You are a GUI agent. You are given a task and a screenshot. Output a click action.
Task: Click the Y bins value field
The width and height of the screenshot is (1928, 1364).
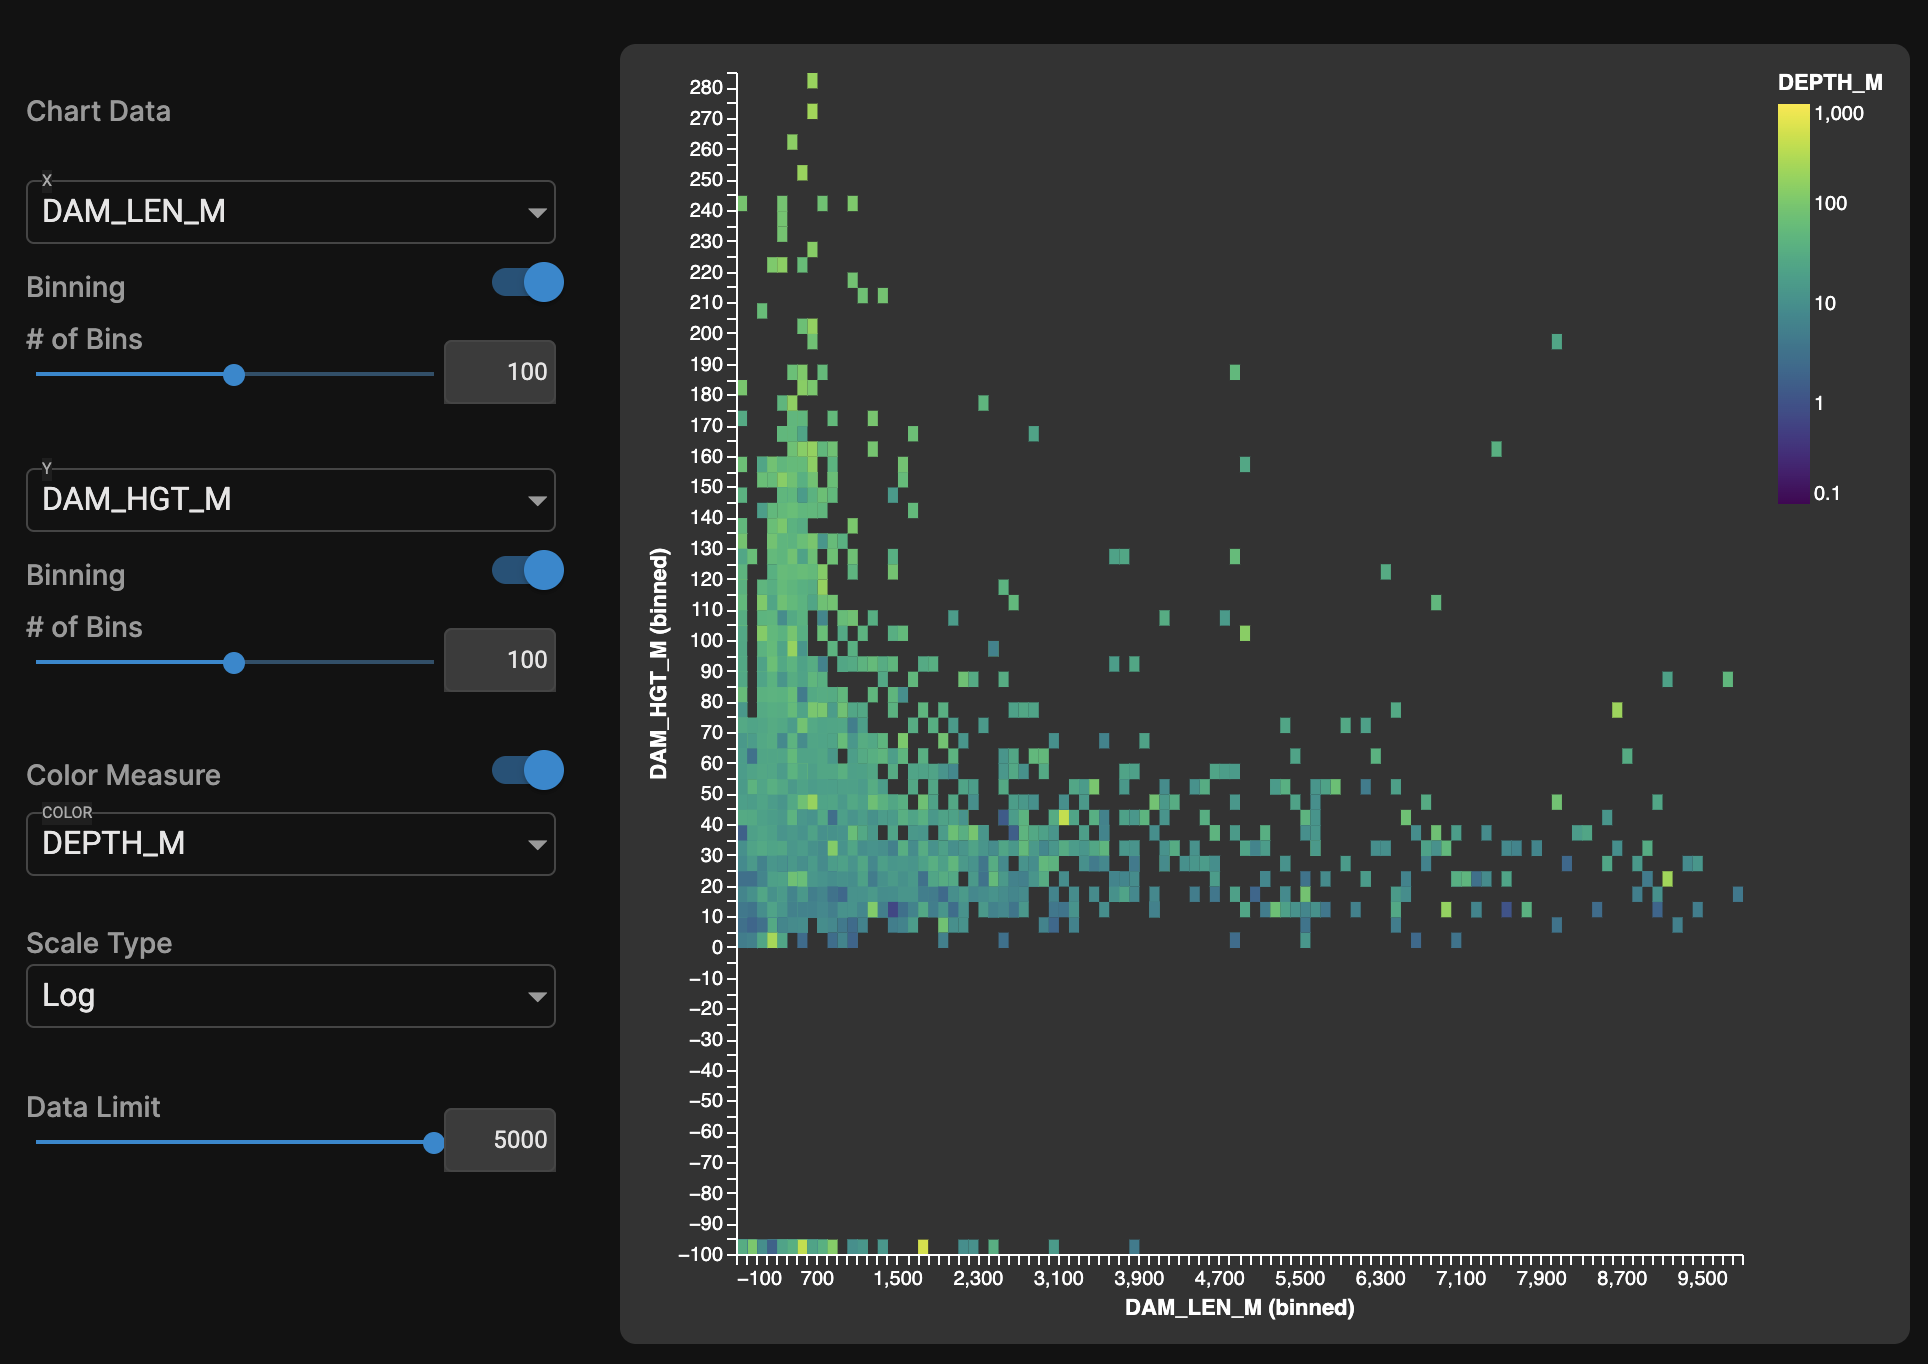point(500,660)
